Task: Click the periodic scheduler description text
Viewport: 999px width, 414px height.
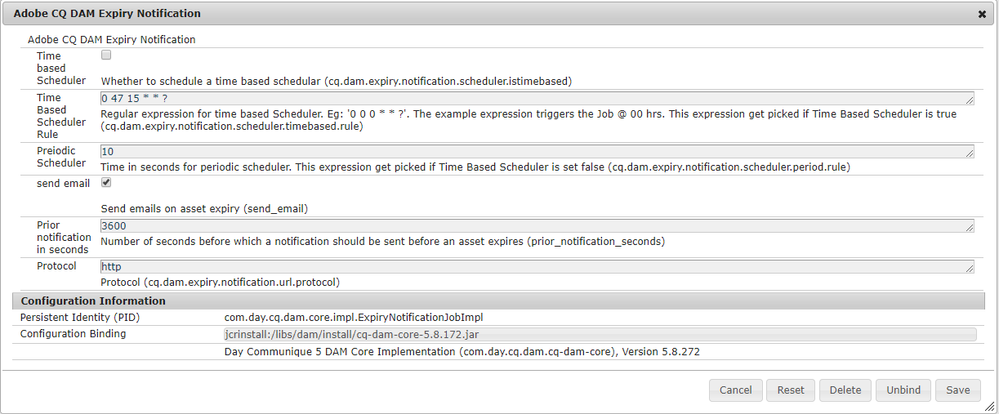Action: tap(475, 168)
